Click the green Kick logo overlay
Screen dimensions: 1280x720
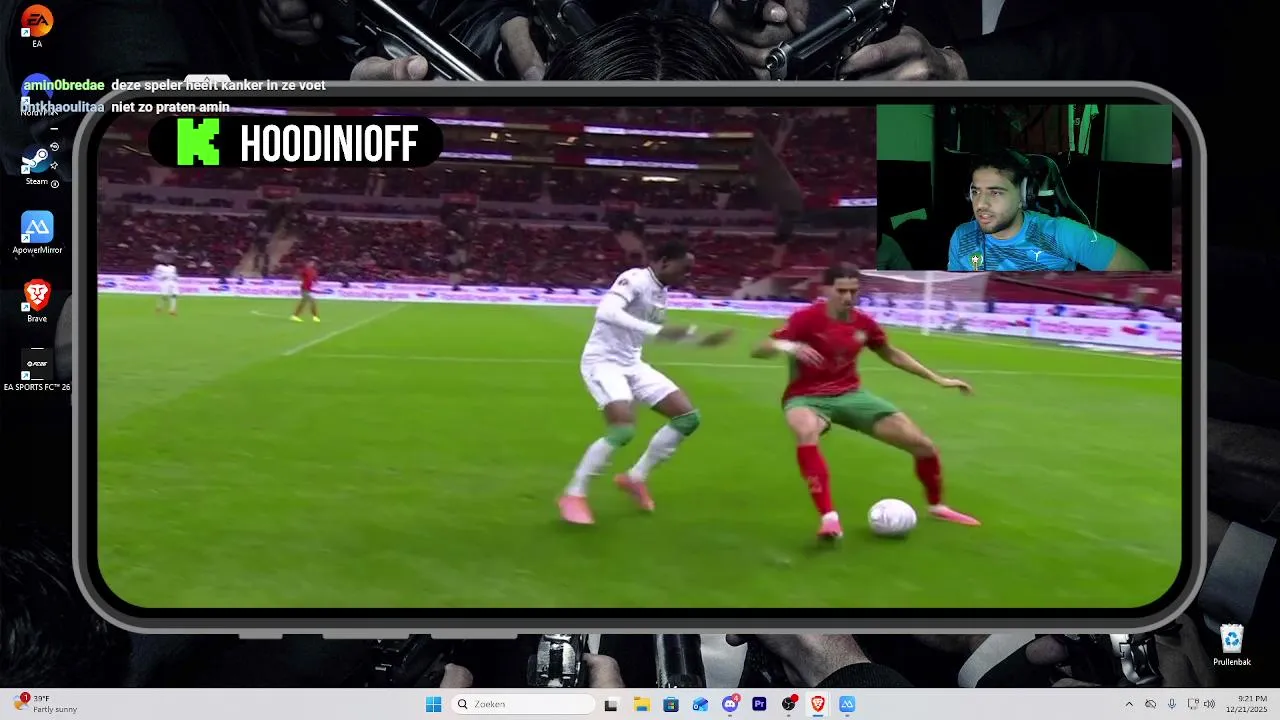pyautogui.click(x=198, y=142)
